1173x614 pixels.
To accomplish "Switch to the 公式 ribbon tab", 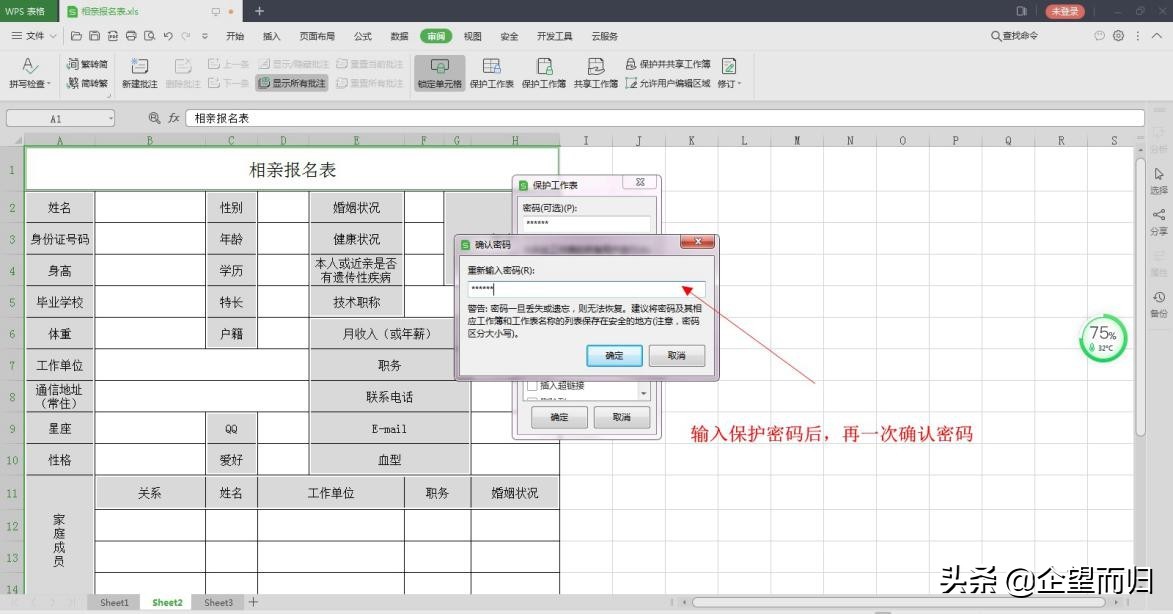I will pyautogui.click(x=363, y=36).
